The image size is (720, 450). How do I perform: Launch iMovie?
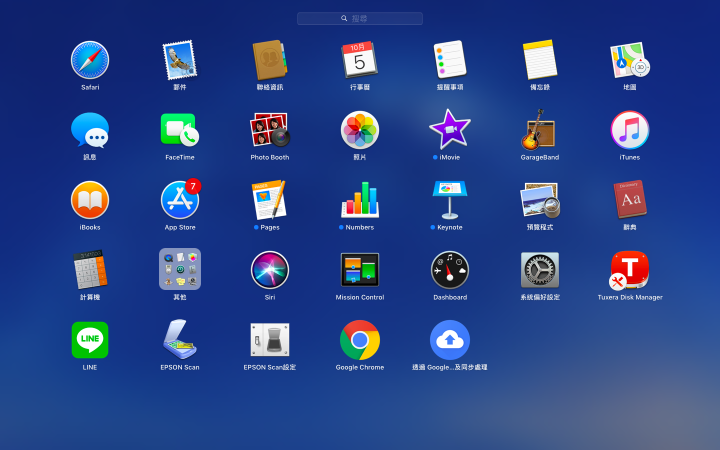tap(450, 130)
